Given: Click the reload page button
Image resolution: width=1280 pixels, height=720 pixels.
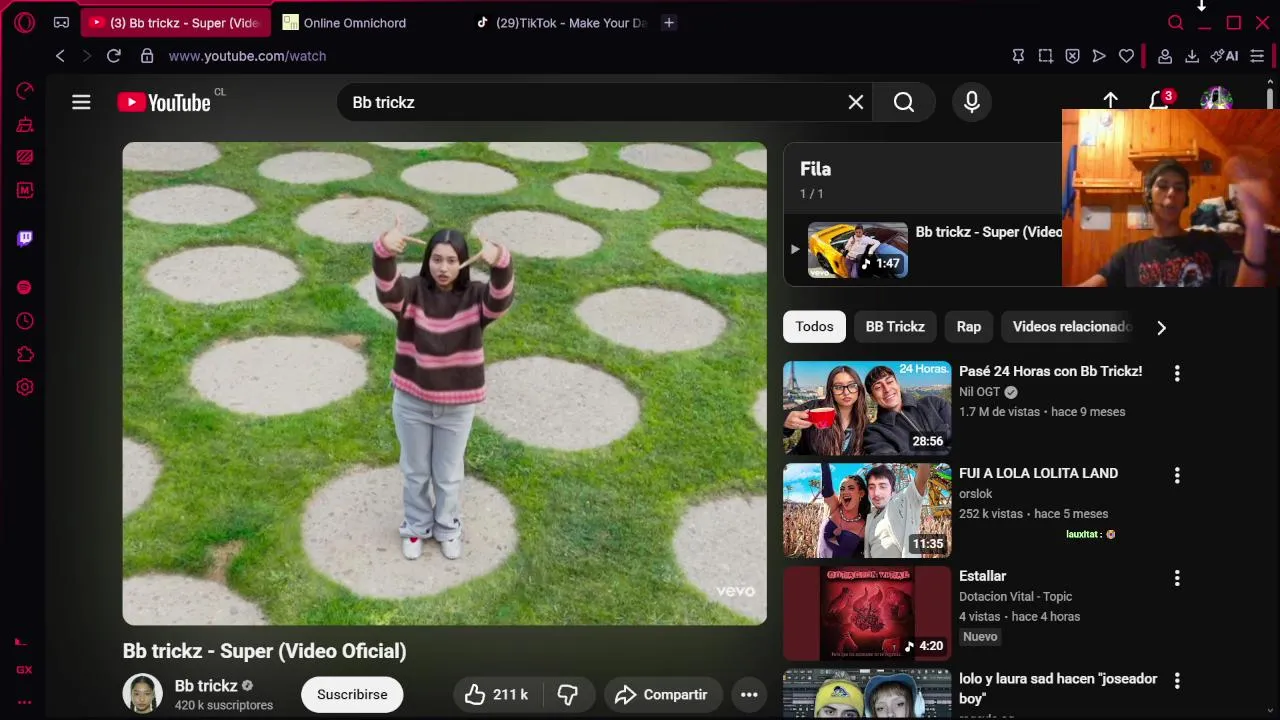Looking at the screenshot, I should (x=114, y=56).
